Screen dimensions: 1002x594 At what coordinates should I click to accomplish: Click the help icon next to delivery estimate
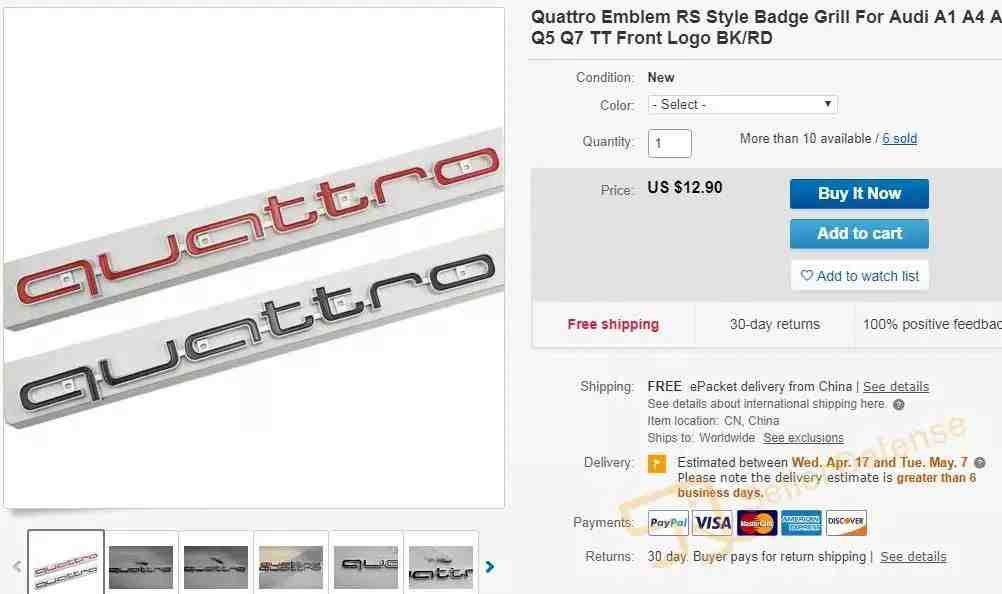pos(980,462)
